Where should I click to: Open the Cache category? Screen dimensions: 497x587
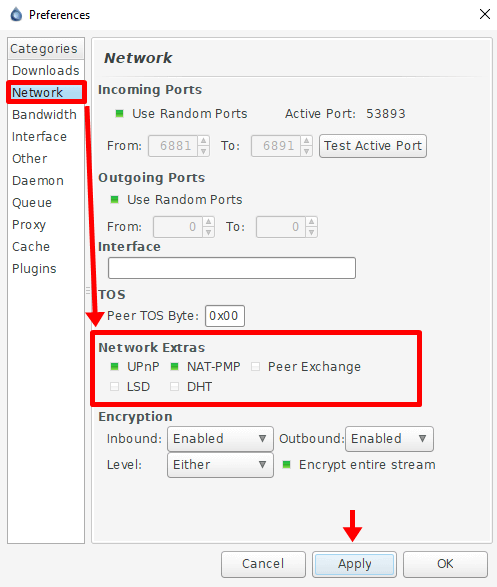[x=46, y=247]
